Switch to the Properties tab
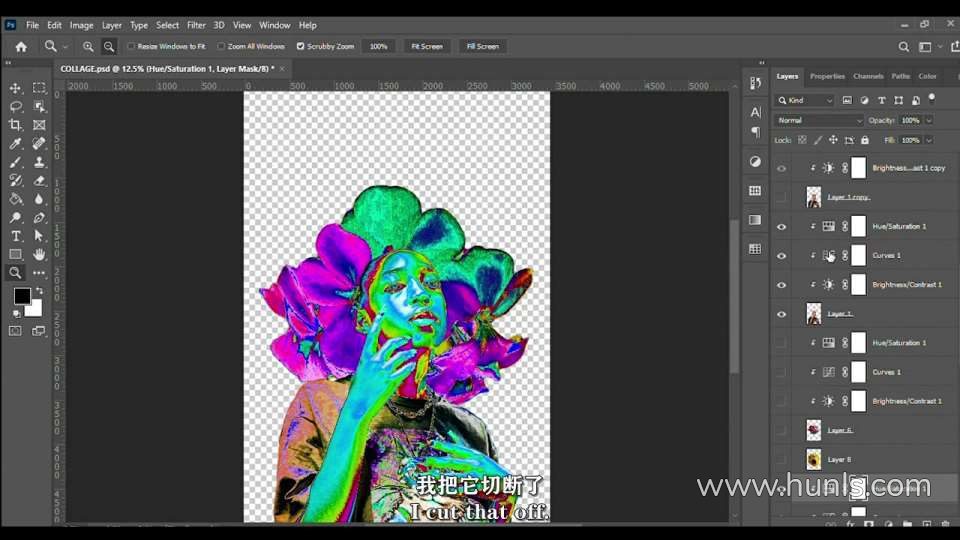The height and width of the screenshot is (540, 960). [827, 77]
